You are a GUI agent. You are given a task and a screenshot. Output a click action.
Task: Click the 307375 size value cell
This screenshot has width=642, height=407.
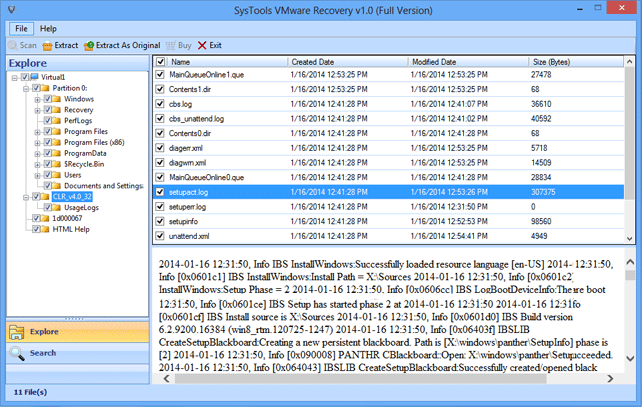(x=543, y=192)
